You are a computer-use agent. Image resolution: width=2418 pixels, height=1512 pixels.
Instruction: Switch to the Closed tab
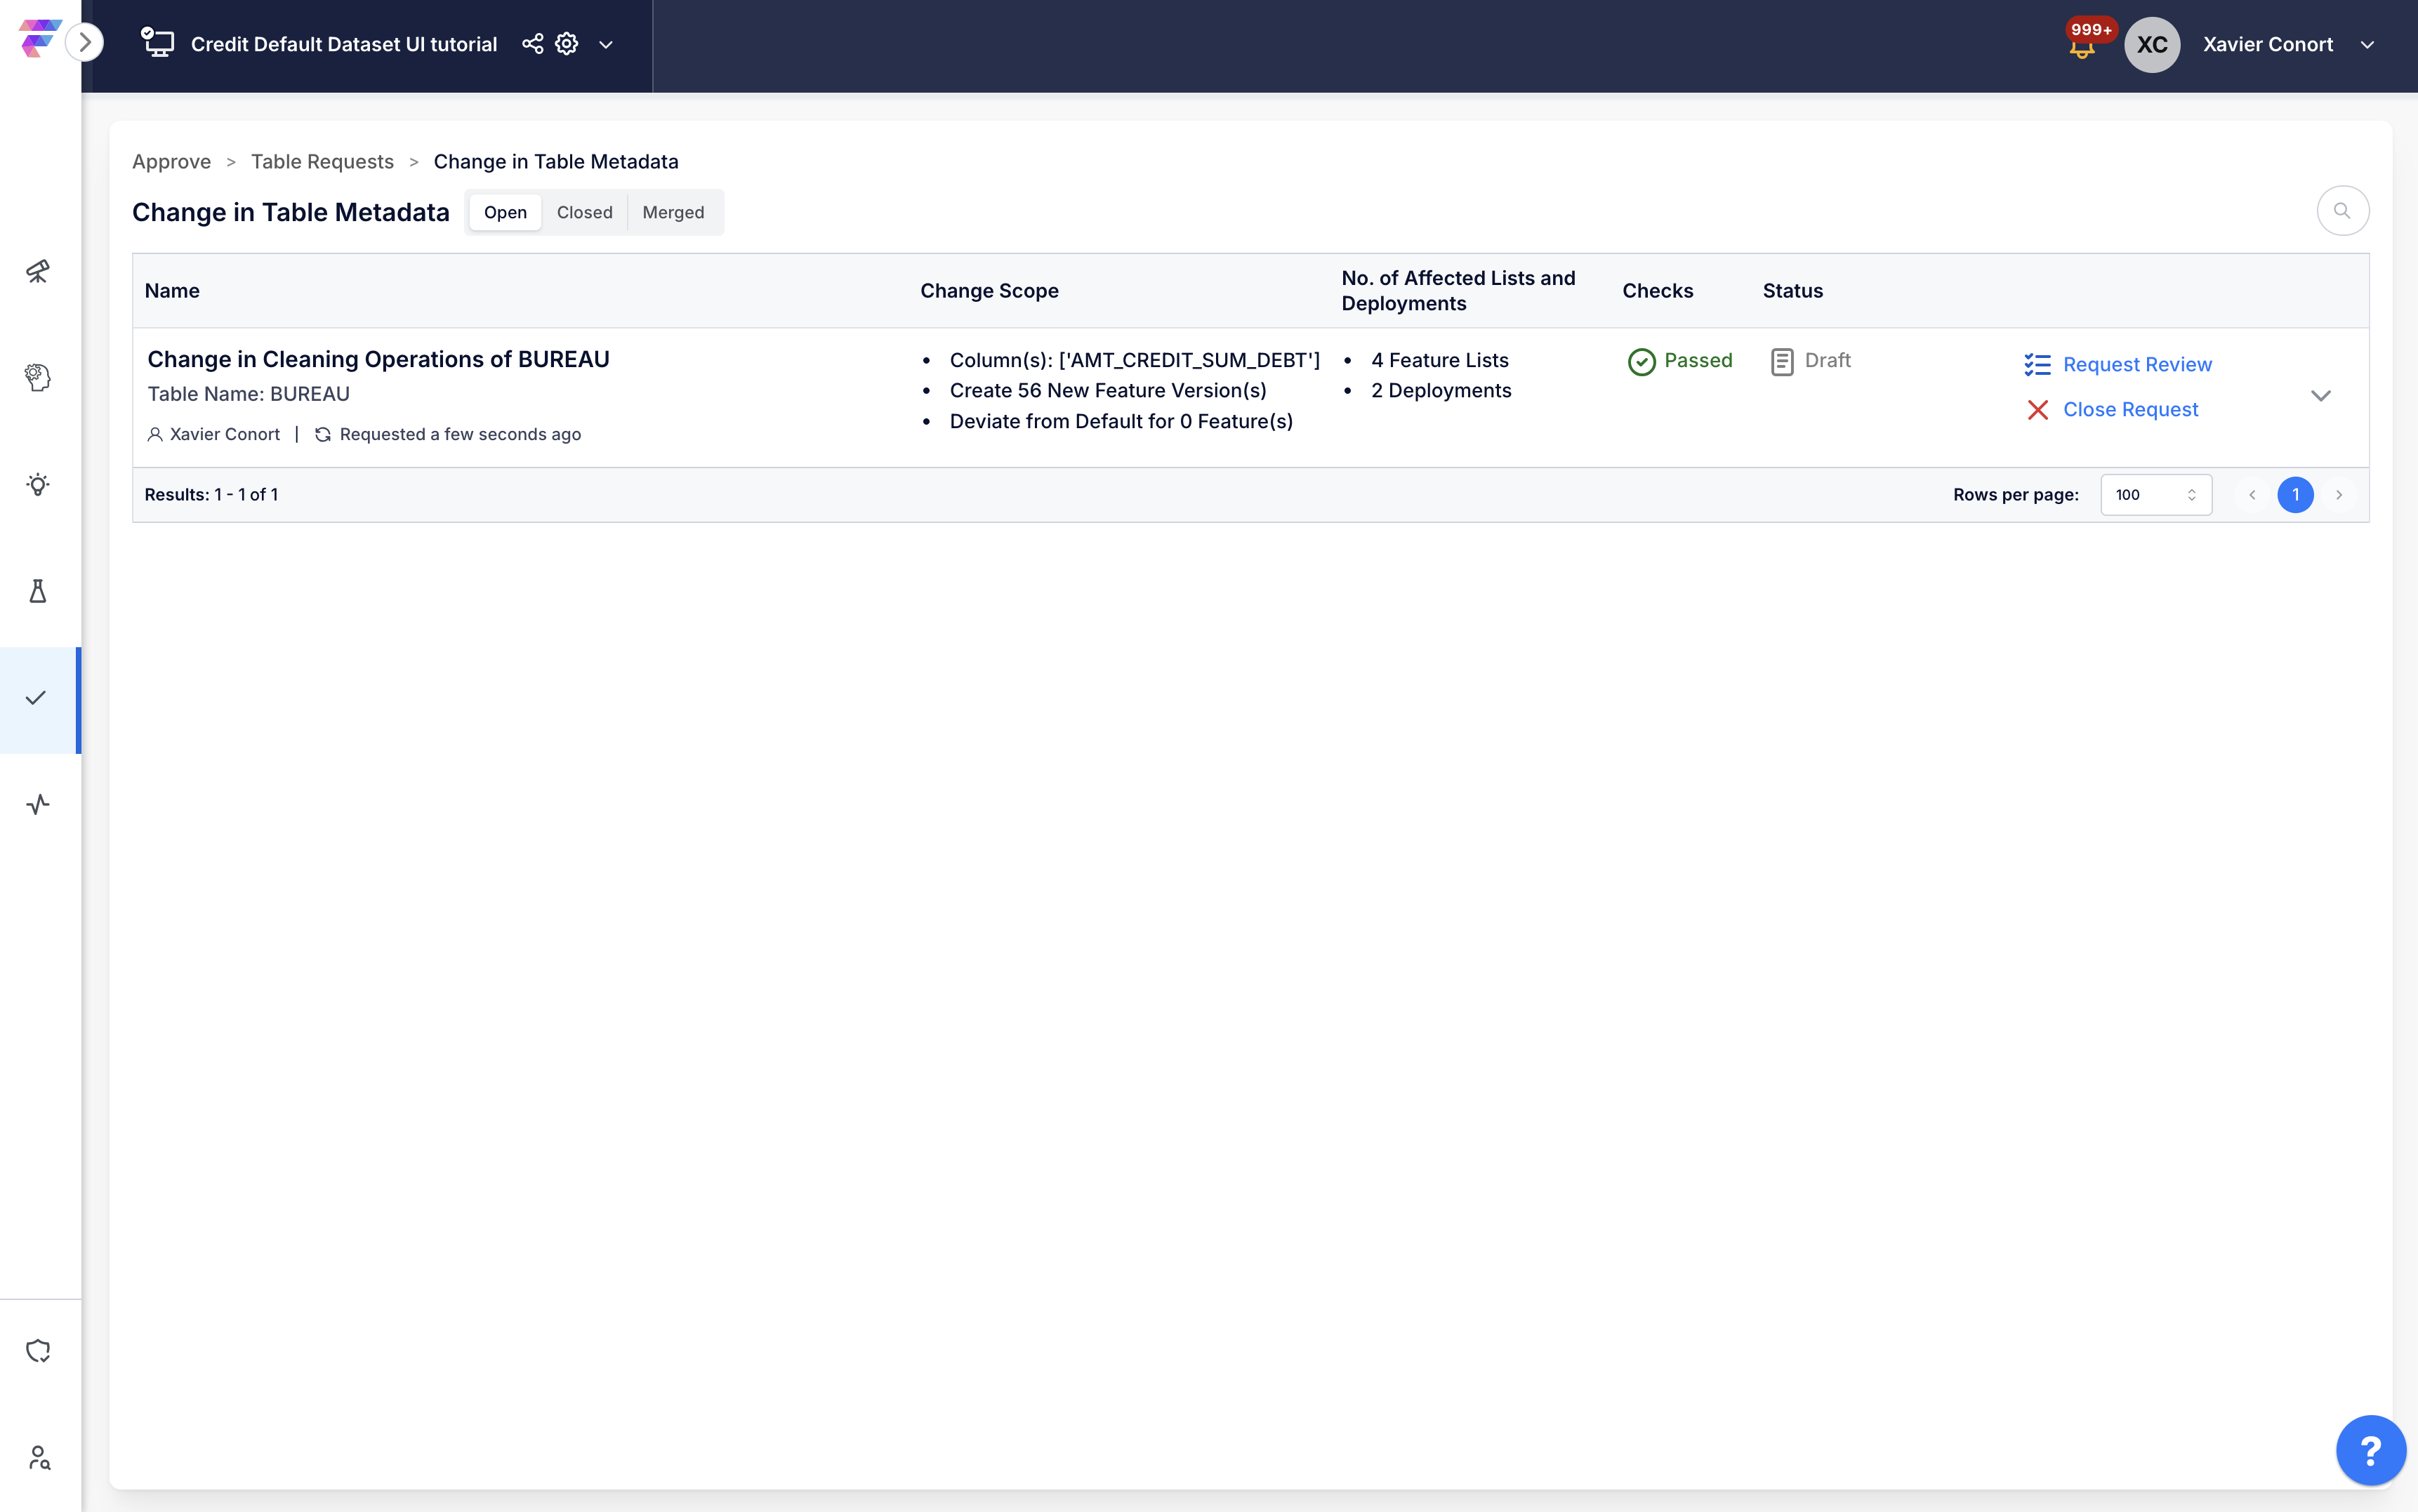click(584, 212)
